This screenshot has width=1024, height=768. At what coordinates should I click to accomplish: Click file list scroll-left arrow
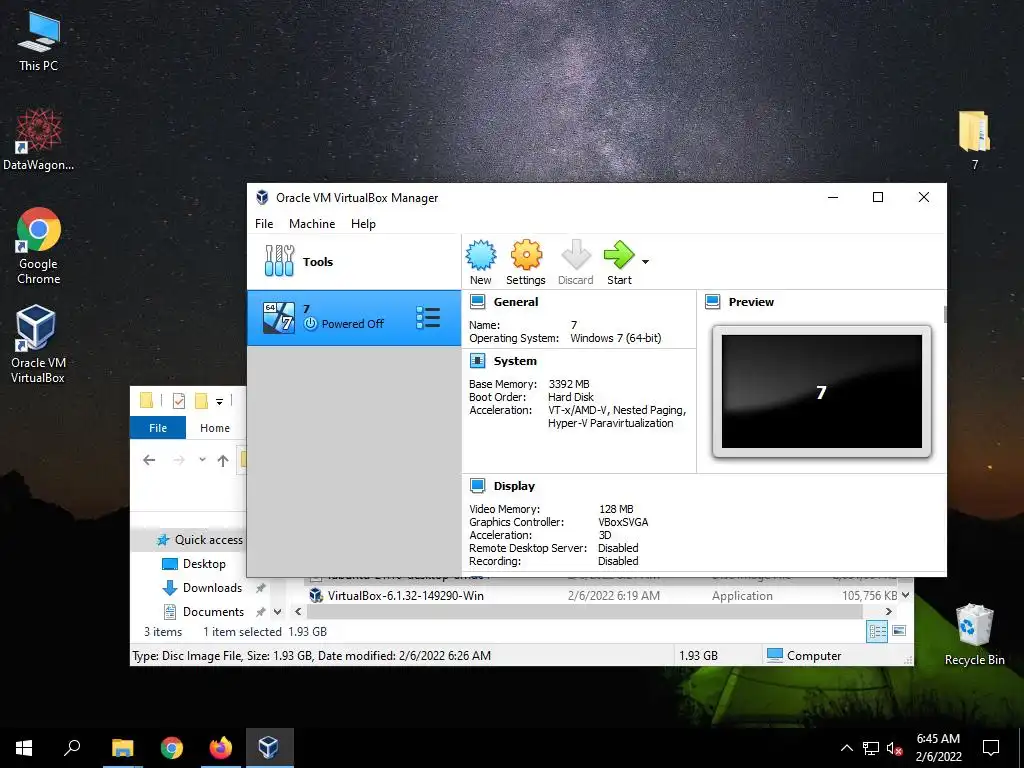298,611
